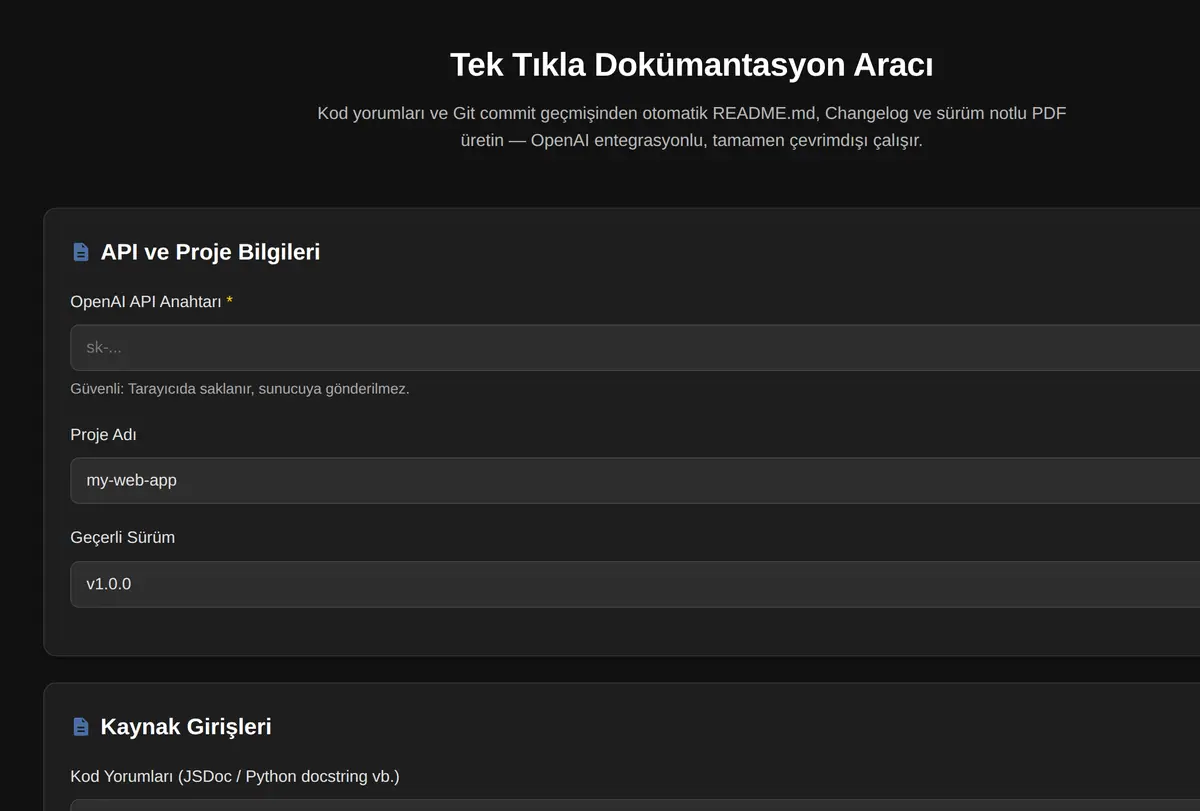Select the Geçerli Sürüm field showing v1.0.0

pos(635,584)
